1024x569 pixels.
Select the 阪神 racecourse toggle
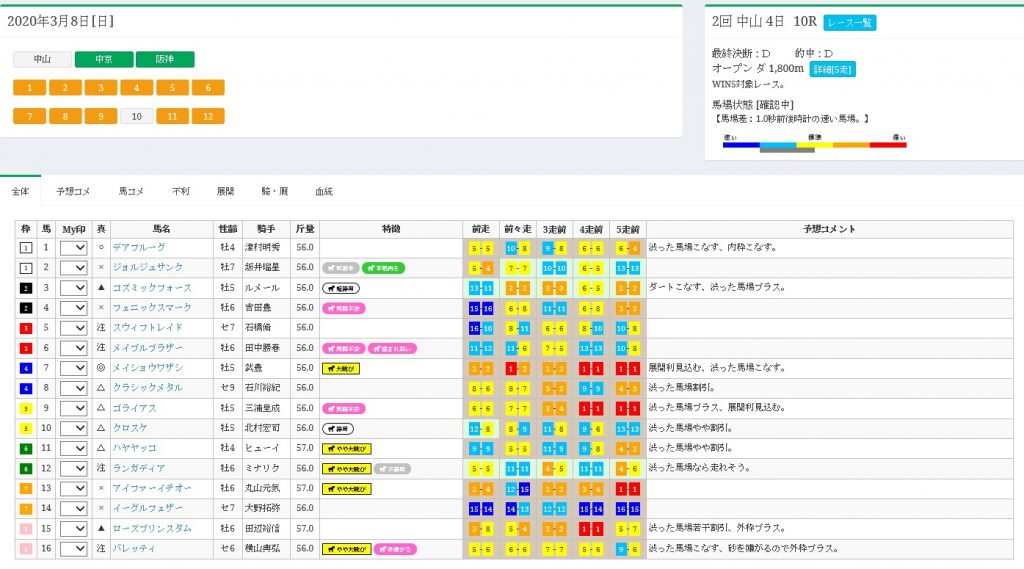[165, 59]
